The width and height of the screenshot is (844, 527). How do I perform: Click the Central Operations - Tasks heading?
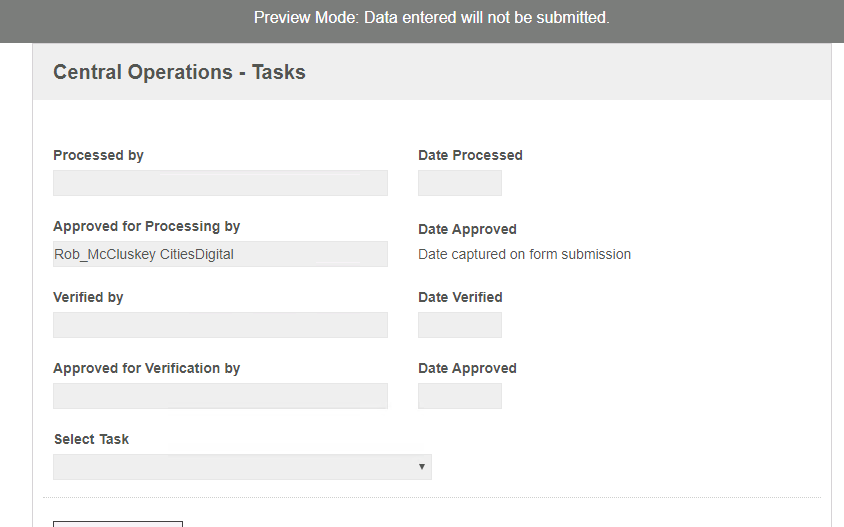pyautogui.click(x=179, y=72)
